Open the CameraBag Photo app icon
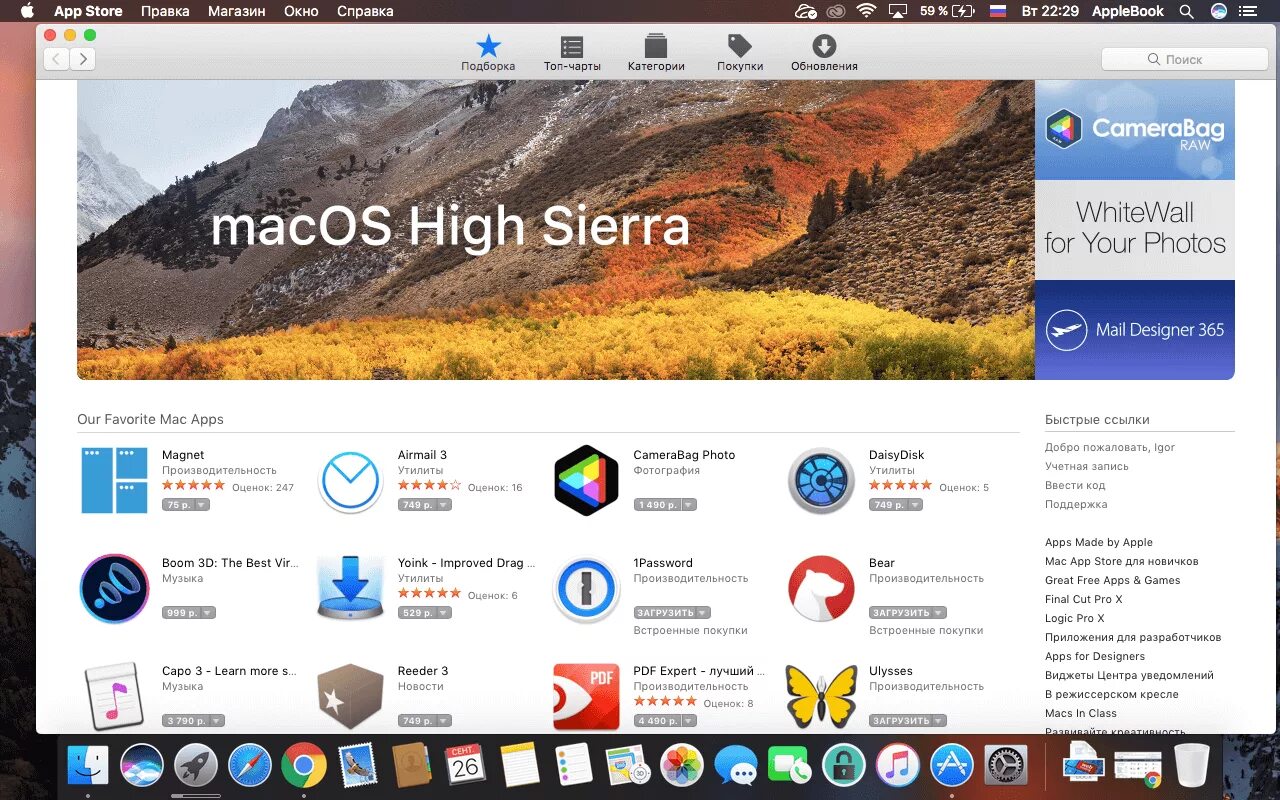This screenshot has width=1280, height=800. (x=586, y=480)
